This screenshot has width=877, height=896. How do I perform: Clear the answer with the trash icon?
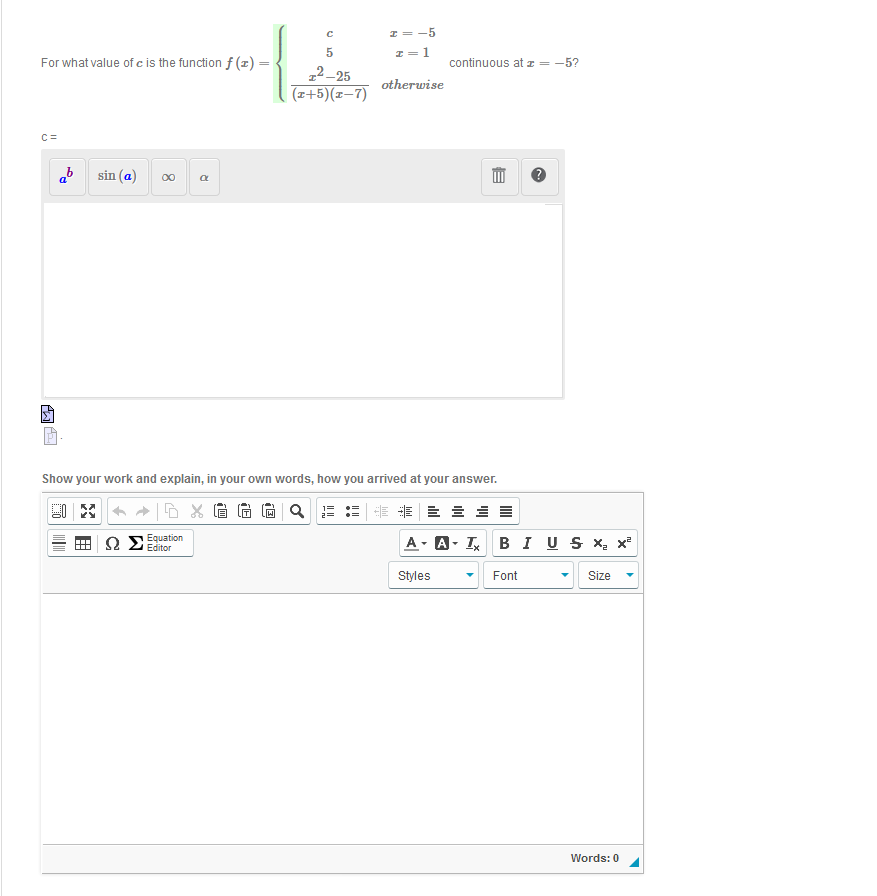point(499,175)
